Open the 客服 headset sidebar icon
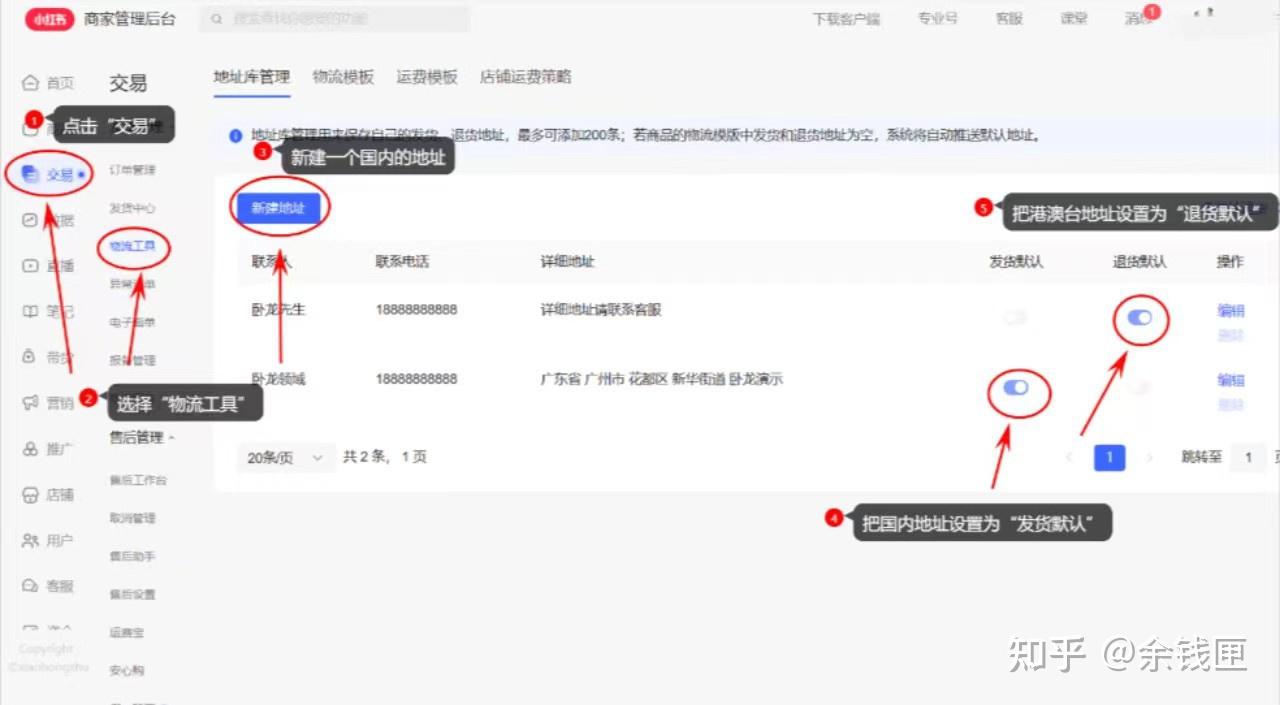The image size is (1280, 705). tap(30, 586)
